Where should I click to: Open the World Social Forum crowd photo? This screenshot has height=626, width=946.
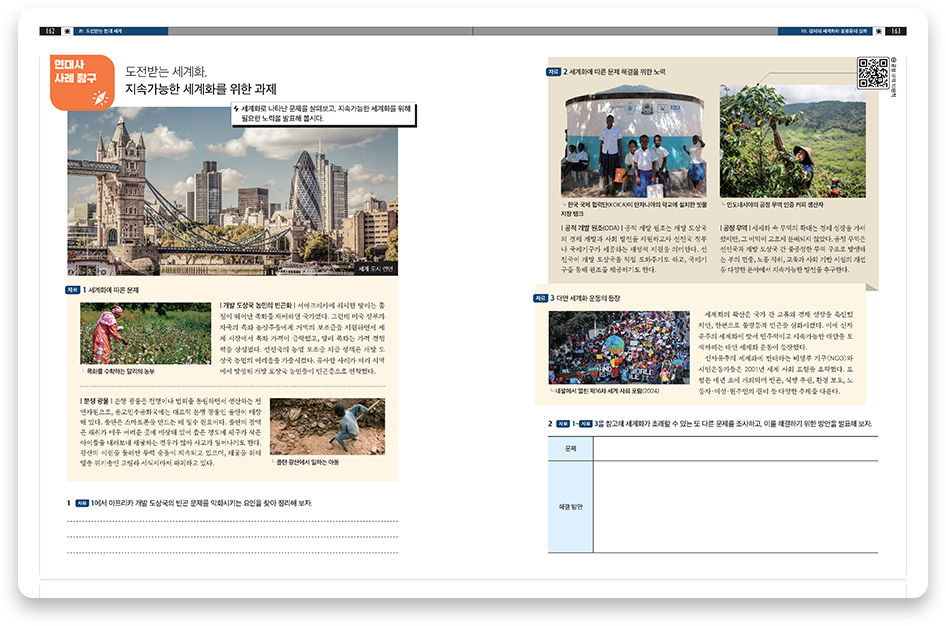[x=619, y=347]
